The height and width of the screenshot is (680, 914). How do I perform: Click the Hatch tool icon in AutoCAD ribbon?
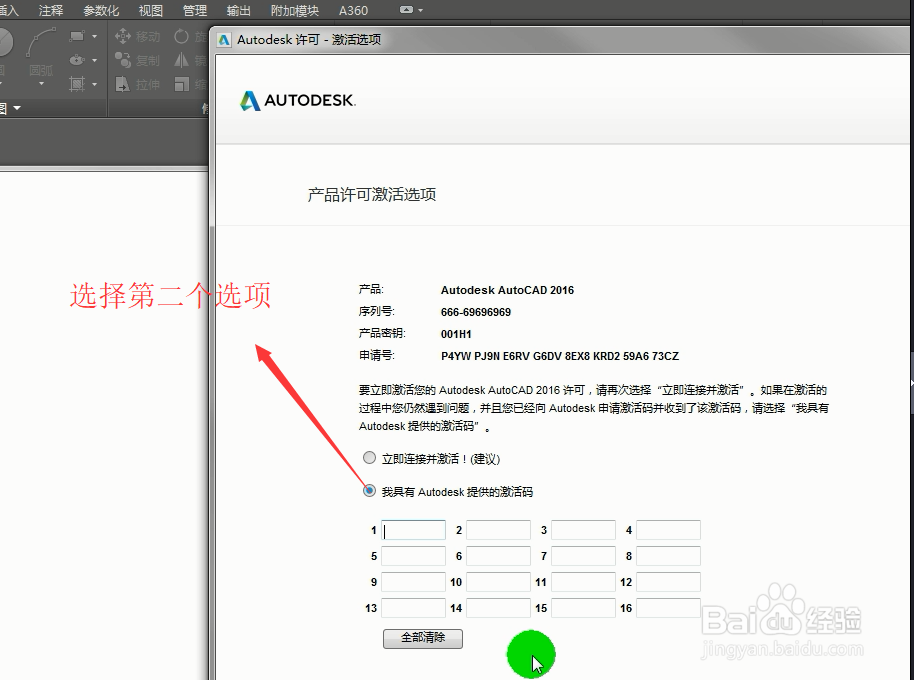coord(76,84)
